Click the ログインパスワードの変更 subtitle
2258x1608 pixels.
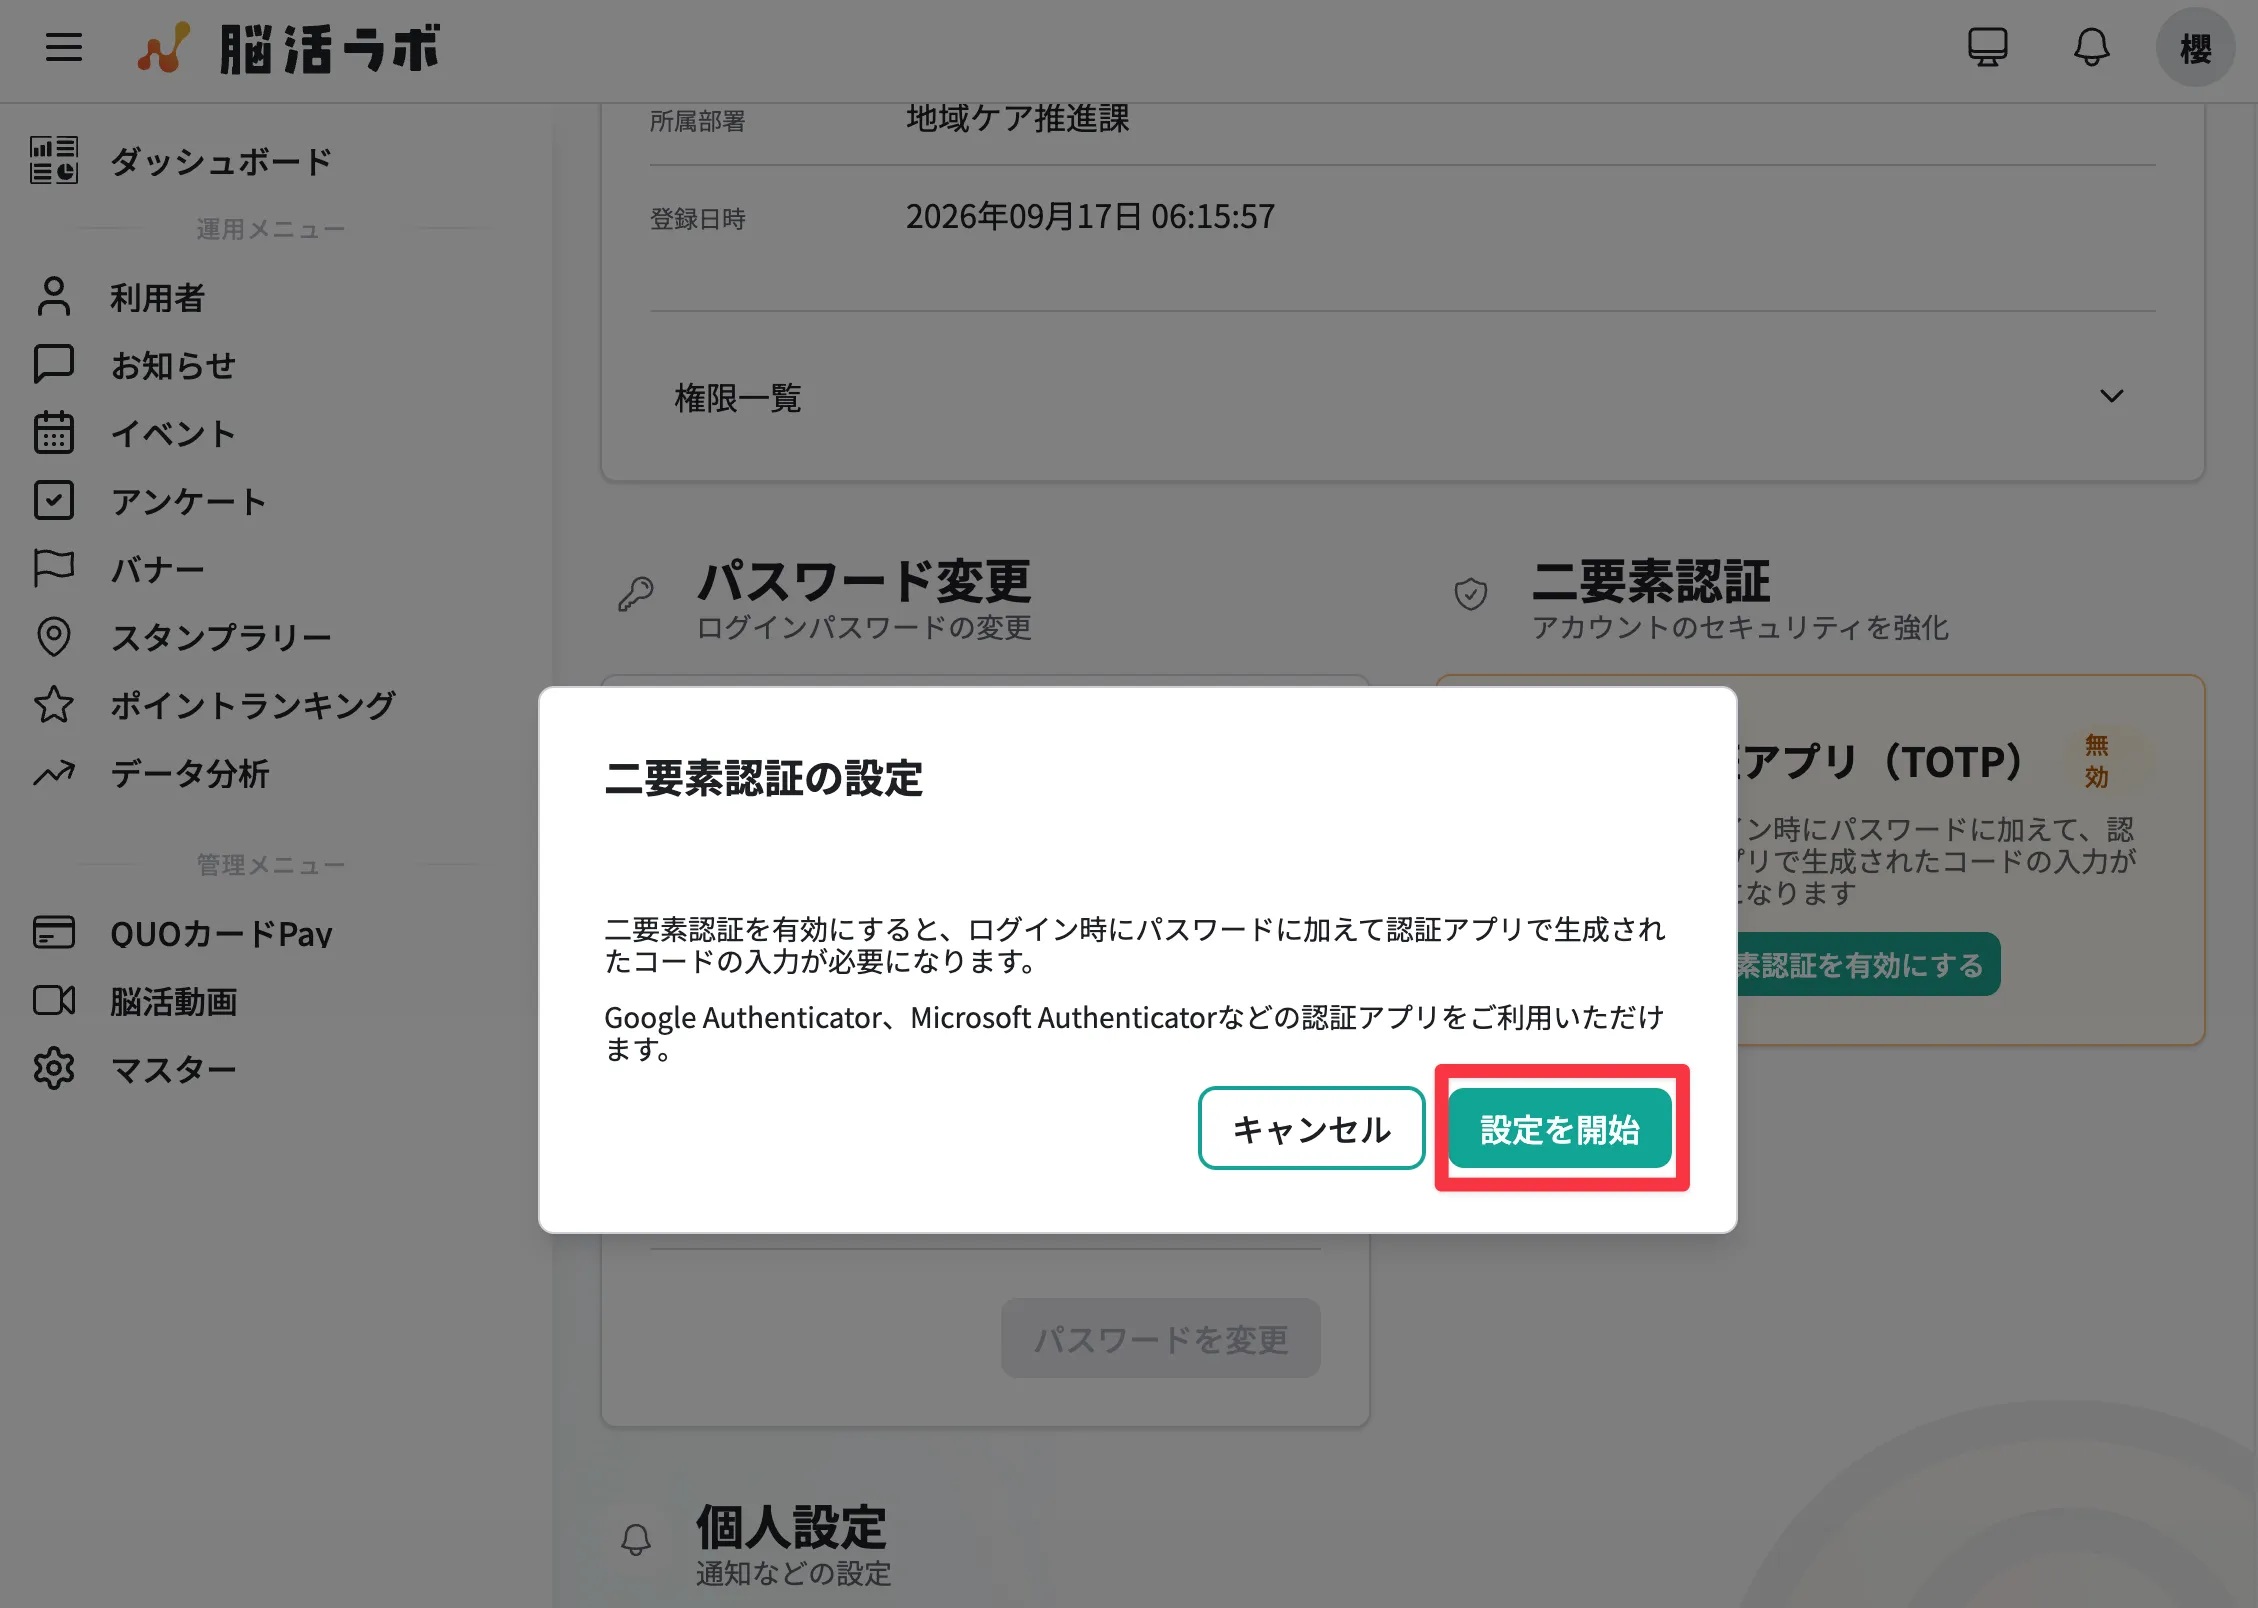(864, 627)
